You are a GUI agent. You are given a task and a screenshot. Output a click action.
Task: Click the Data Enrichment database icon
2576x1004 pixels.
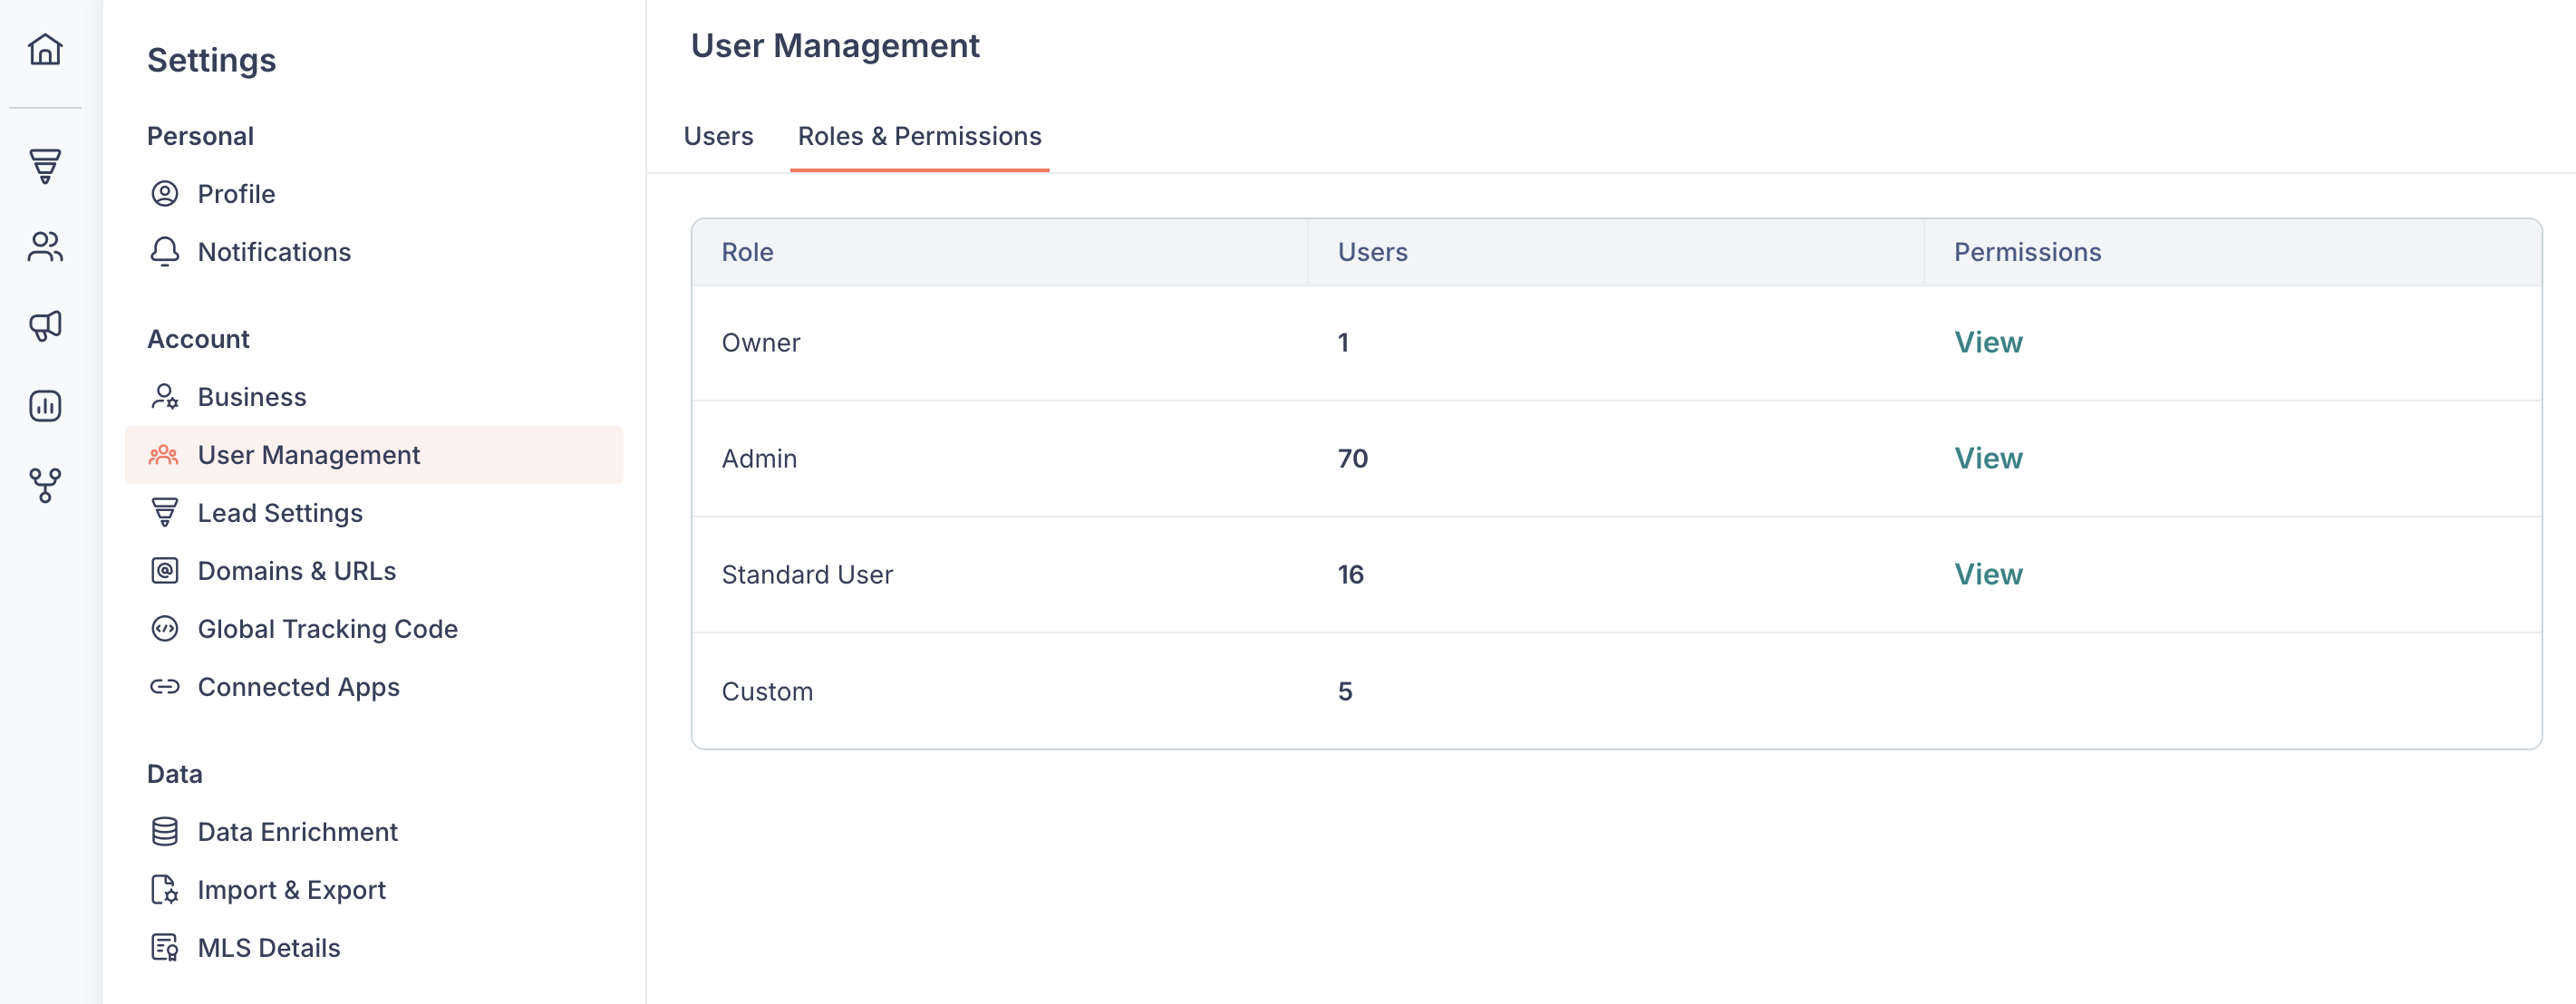165,832
